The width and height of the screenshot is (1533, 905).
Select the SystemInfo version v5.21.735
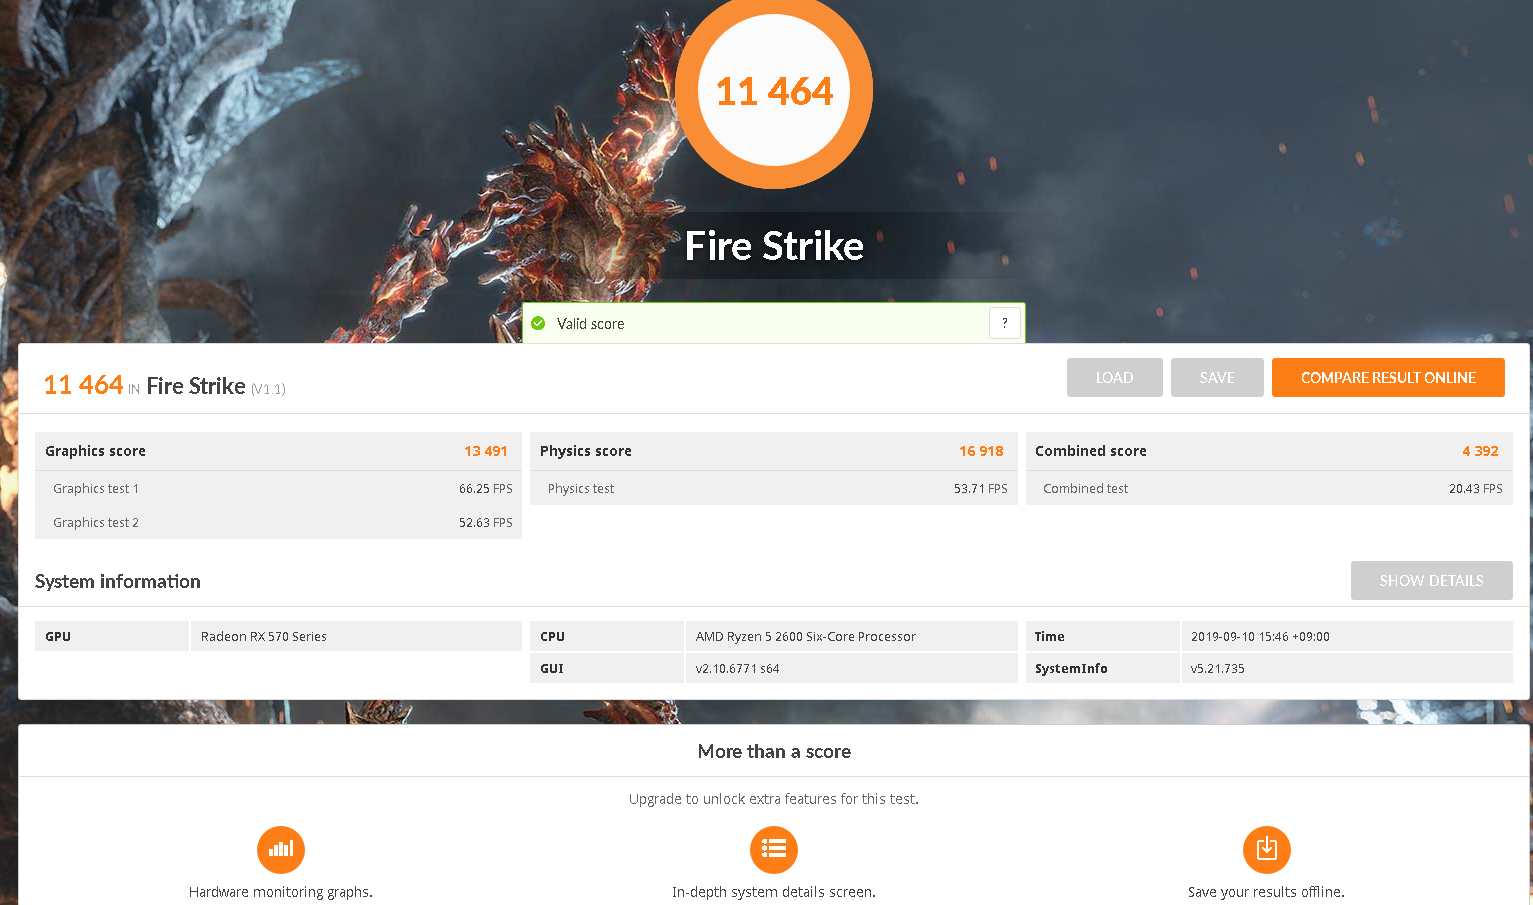pos(1218,669)
